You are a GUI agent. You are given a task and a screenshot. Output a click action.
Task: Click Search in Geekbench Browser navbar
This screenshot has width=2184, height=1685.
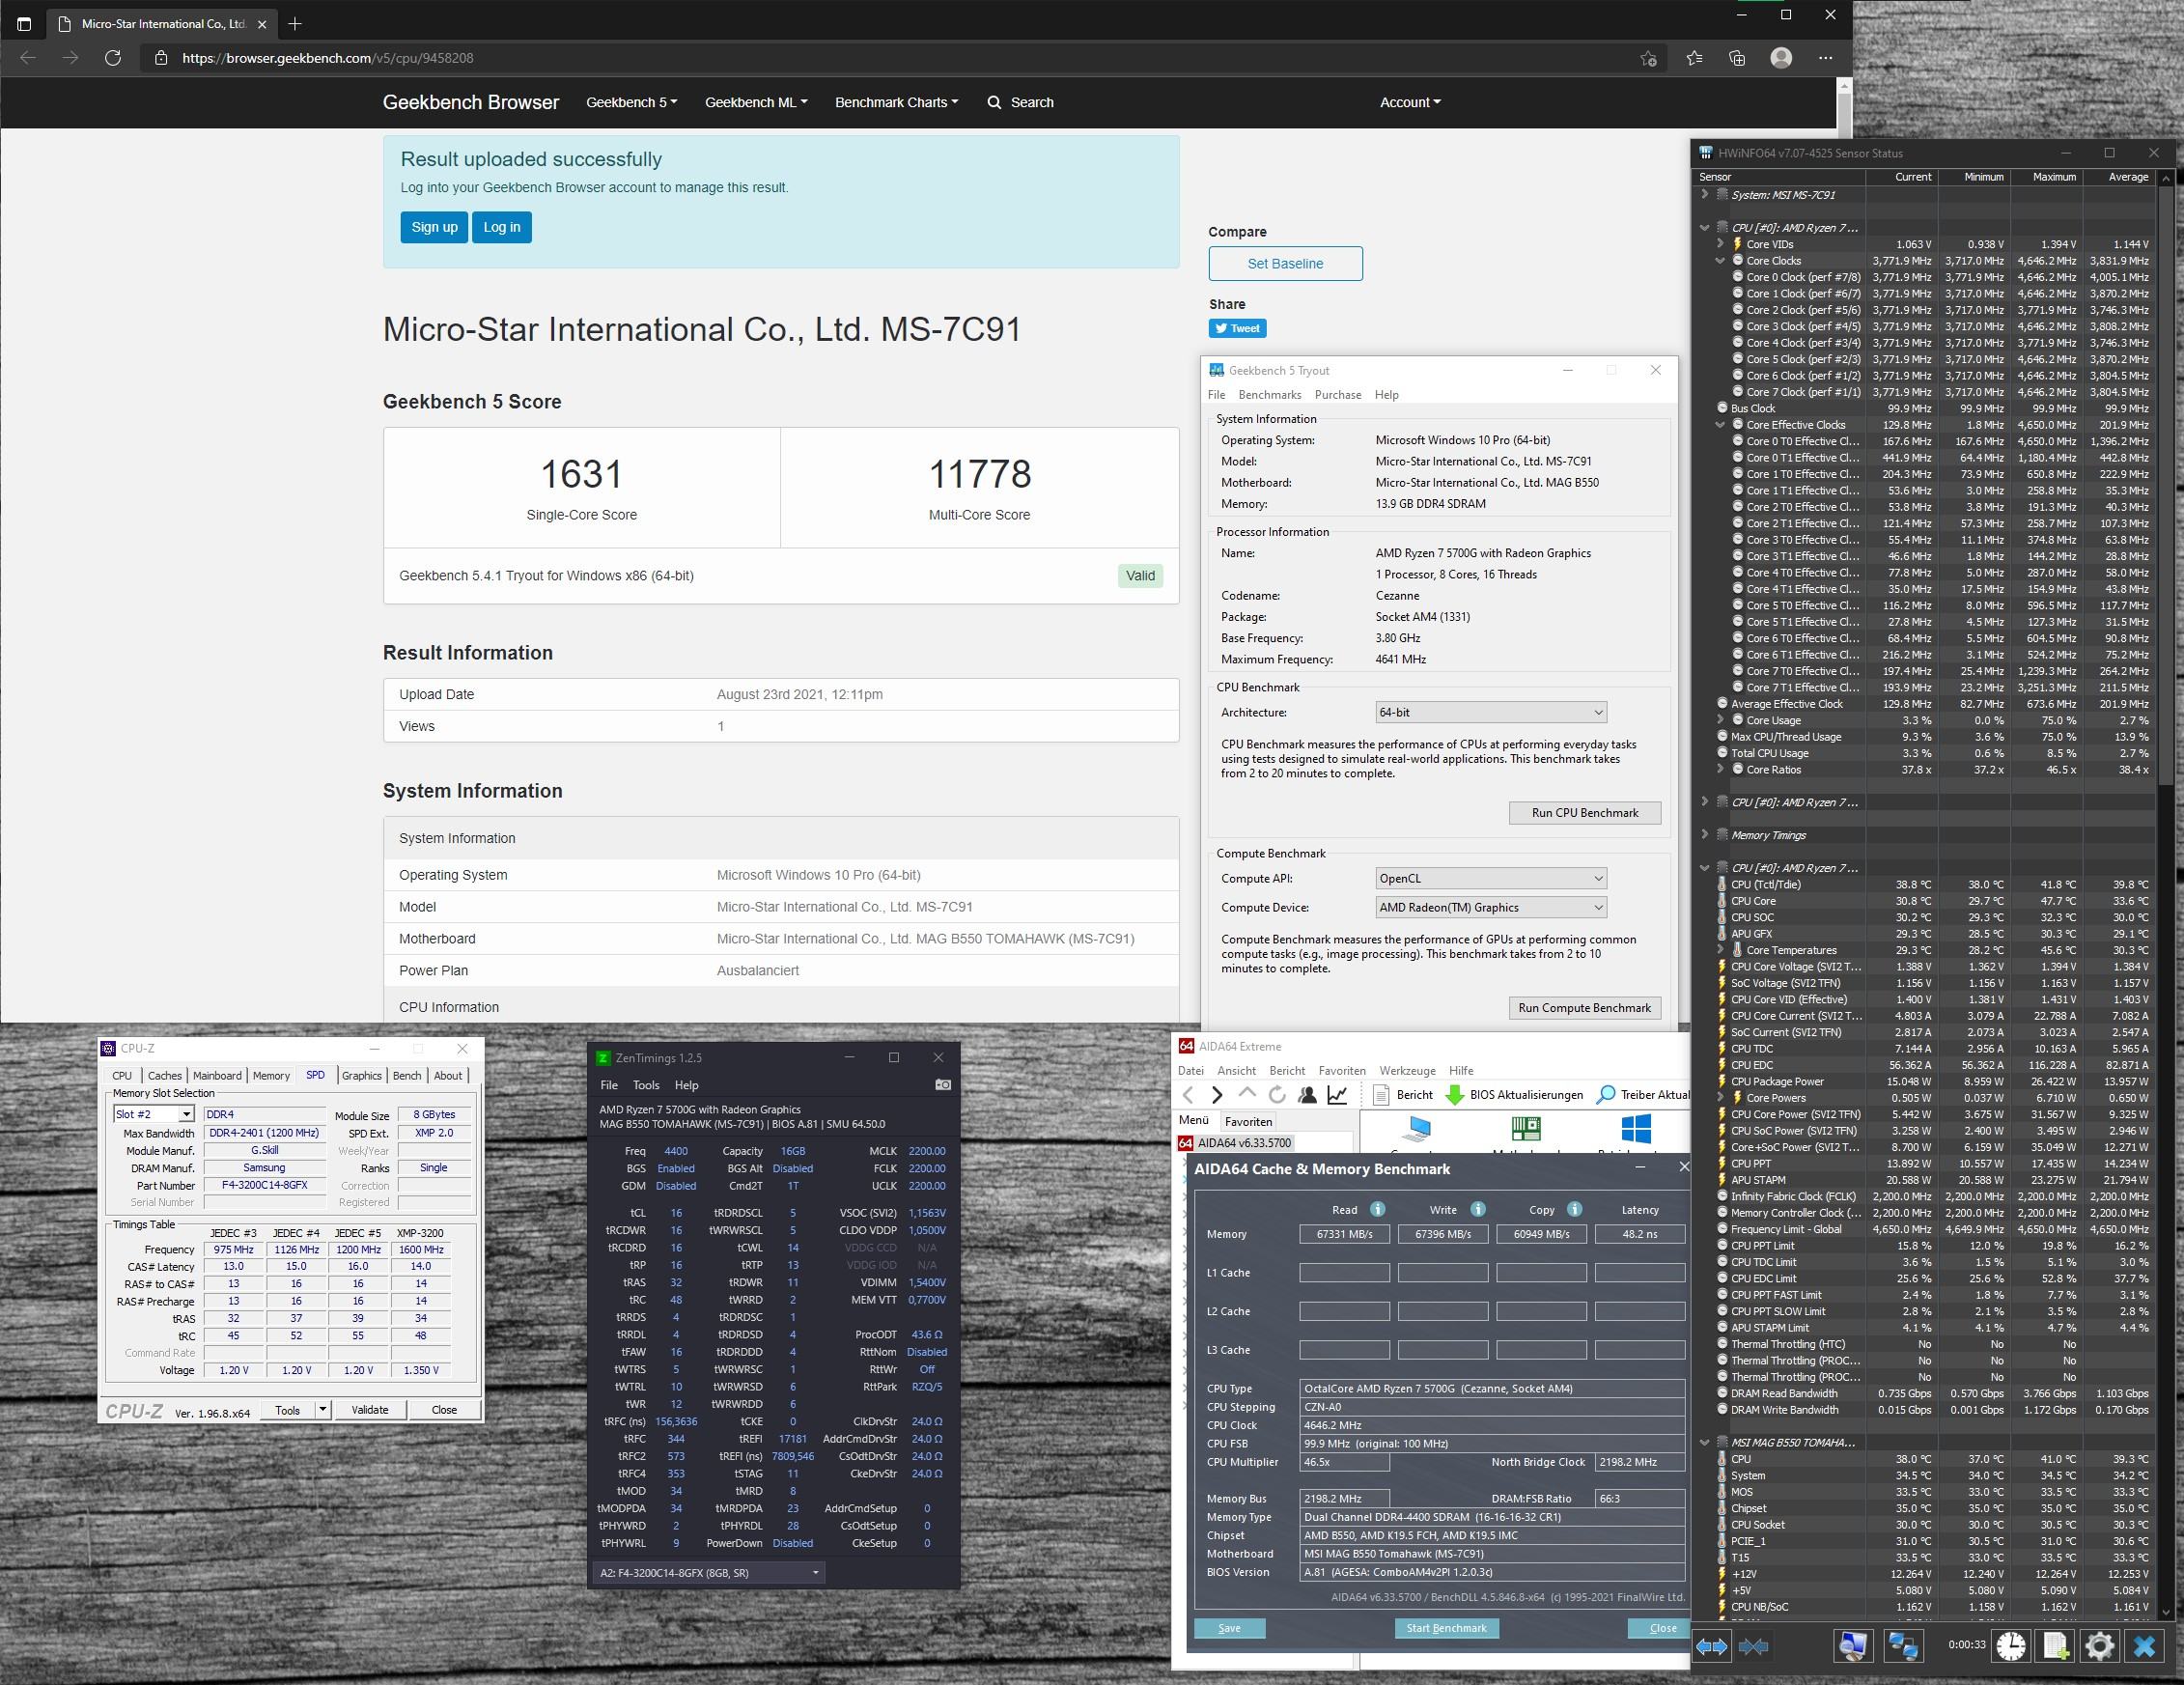coord(1021,102)
